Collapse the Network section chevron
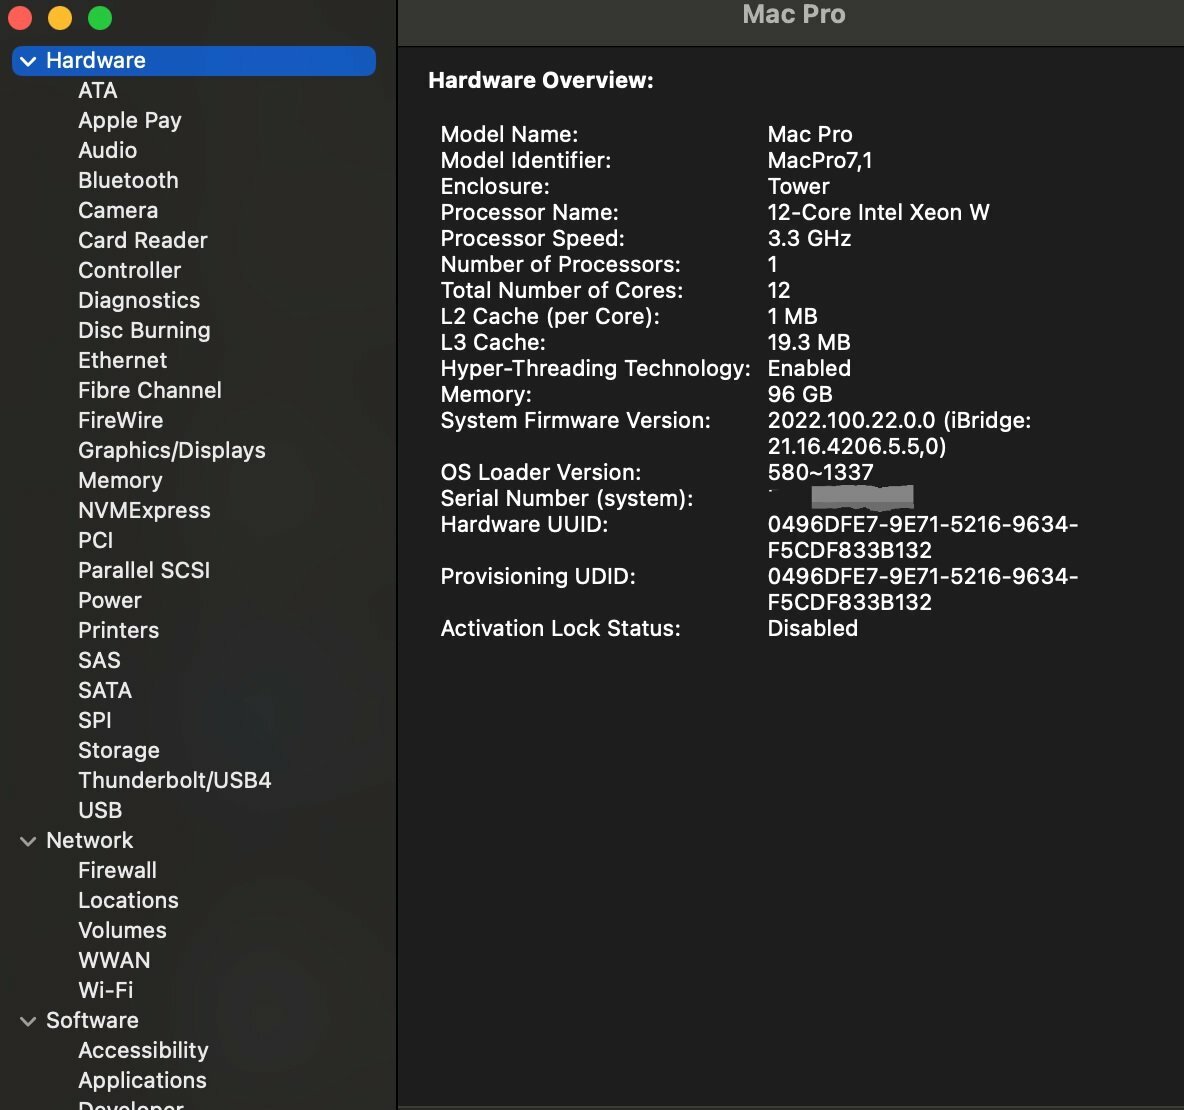 click(28, 841)
